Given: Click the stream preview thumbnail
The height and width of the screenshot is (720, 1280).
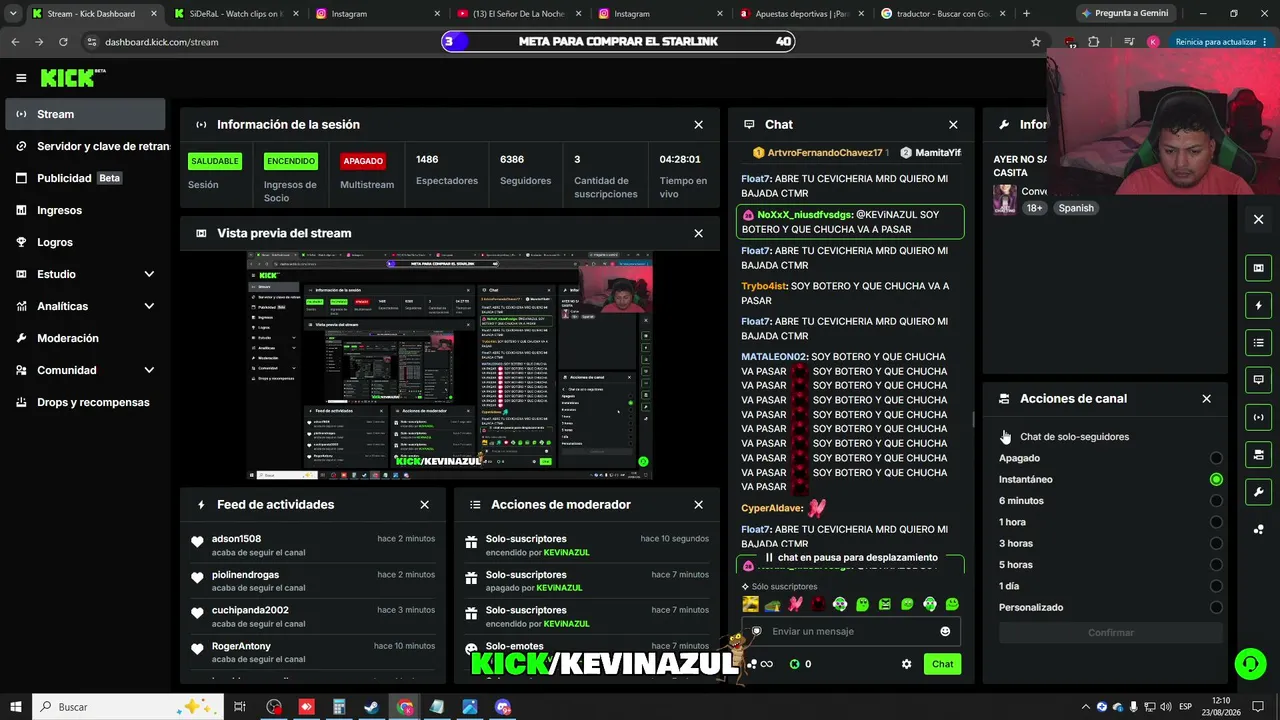Looking at the screenshot, I should pyautogui.click(x=450, y=365).
